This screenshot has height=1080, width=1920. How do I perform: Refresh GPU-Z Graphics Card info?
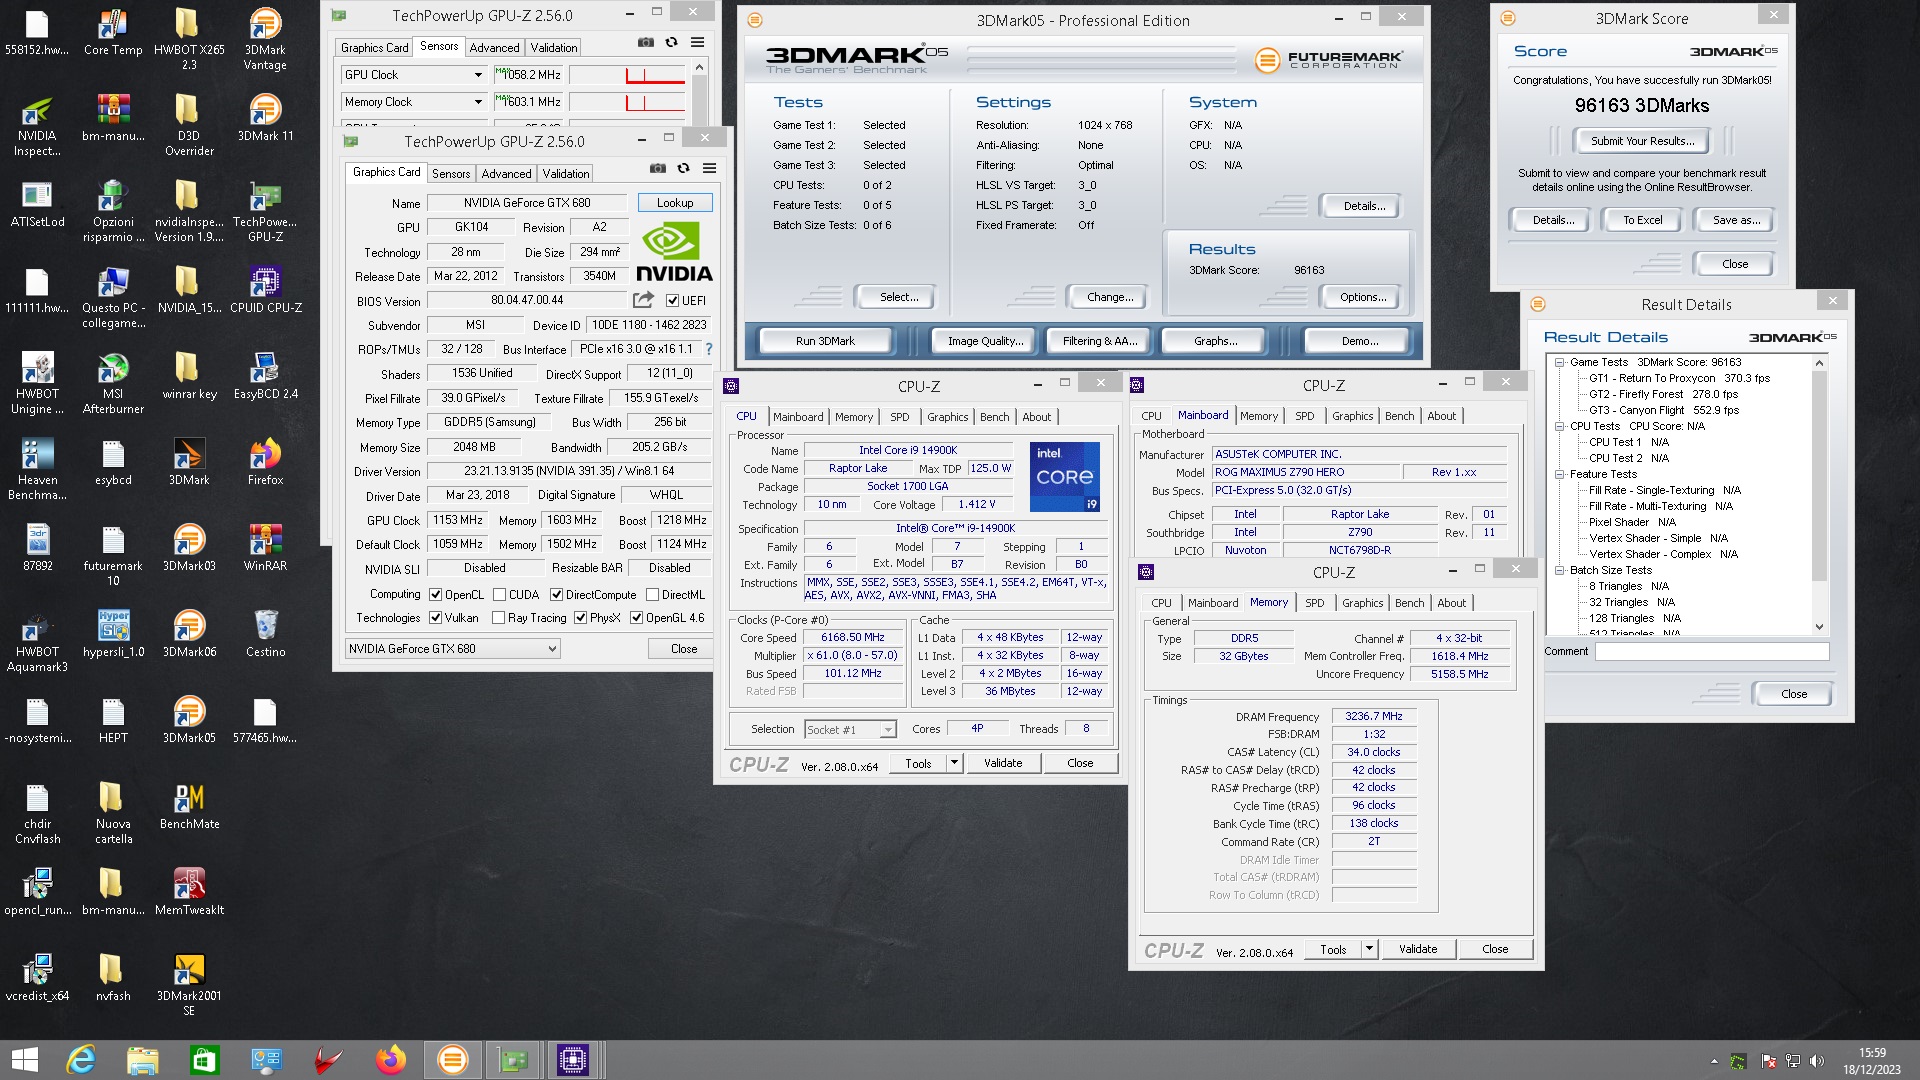point(684,168)
